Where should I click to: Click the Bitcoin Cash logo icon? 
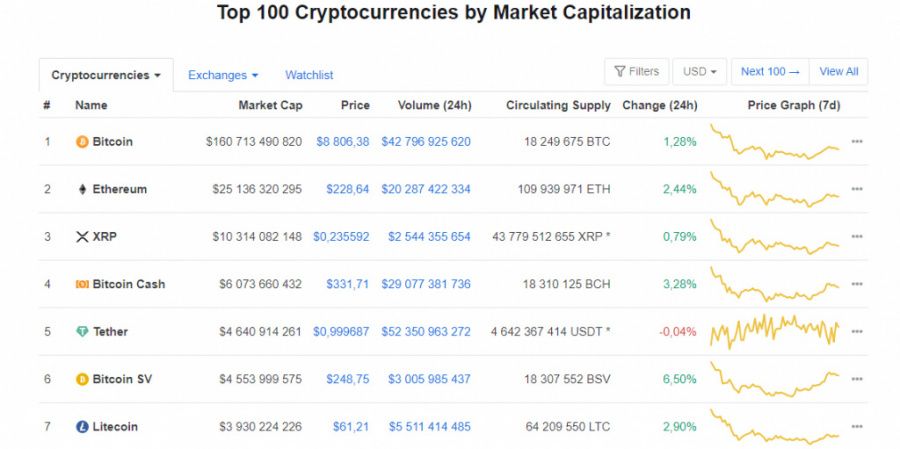coord(82,284)
